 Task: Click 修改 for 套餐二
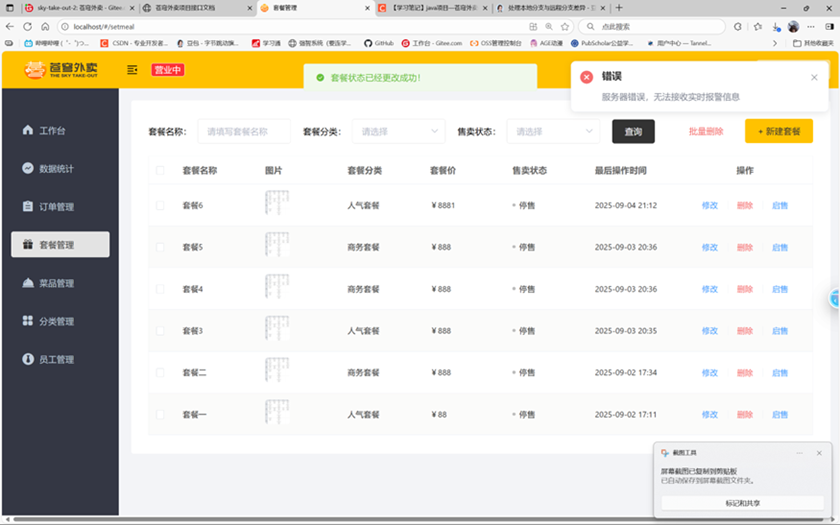pos(710,372)
